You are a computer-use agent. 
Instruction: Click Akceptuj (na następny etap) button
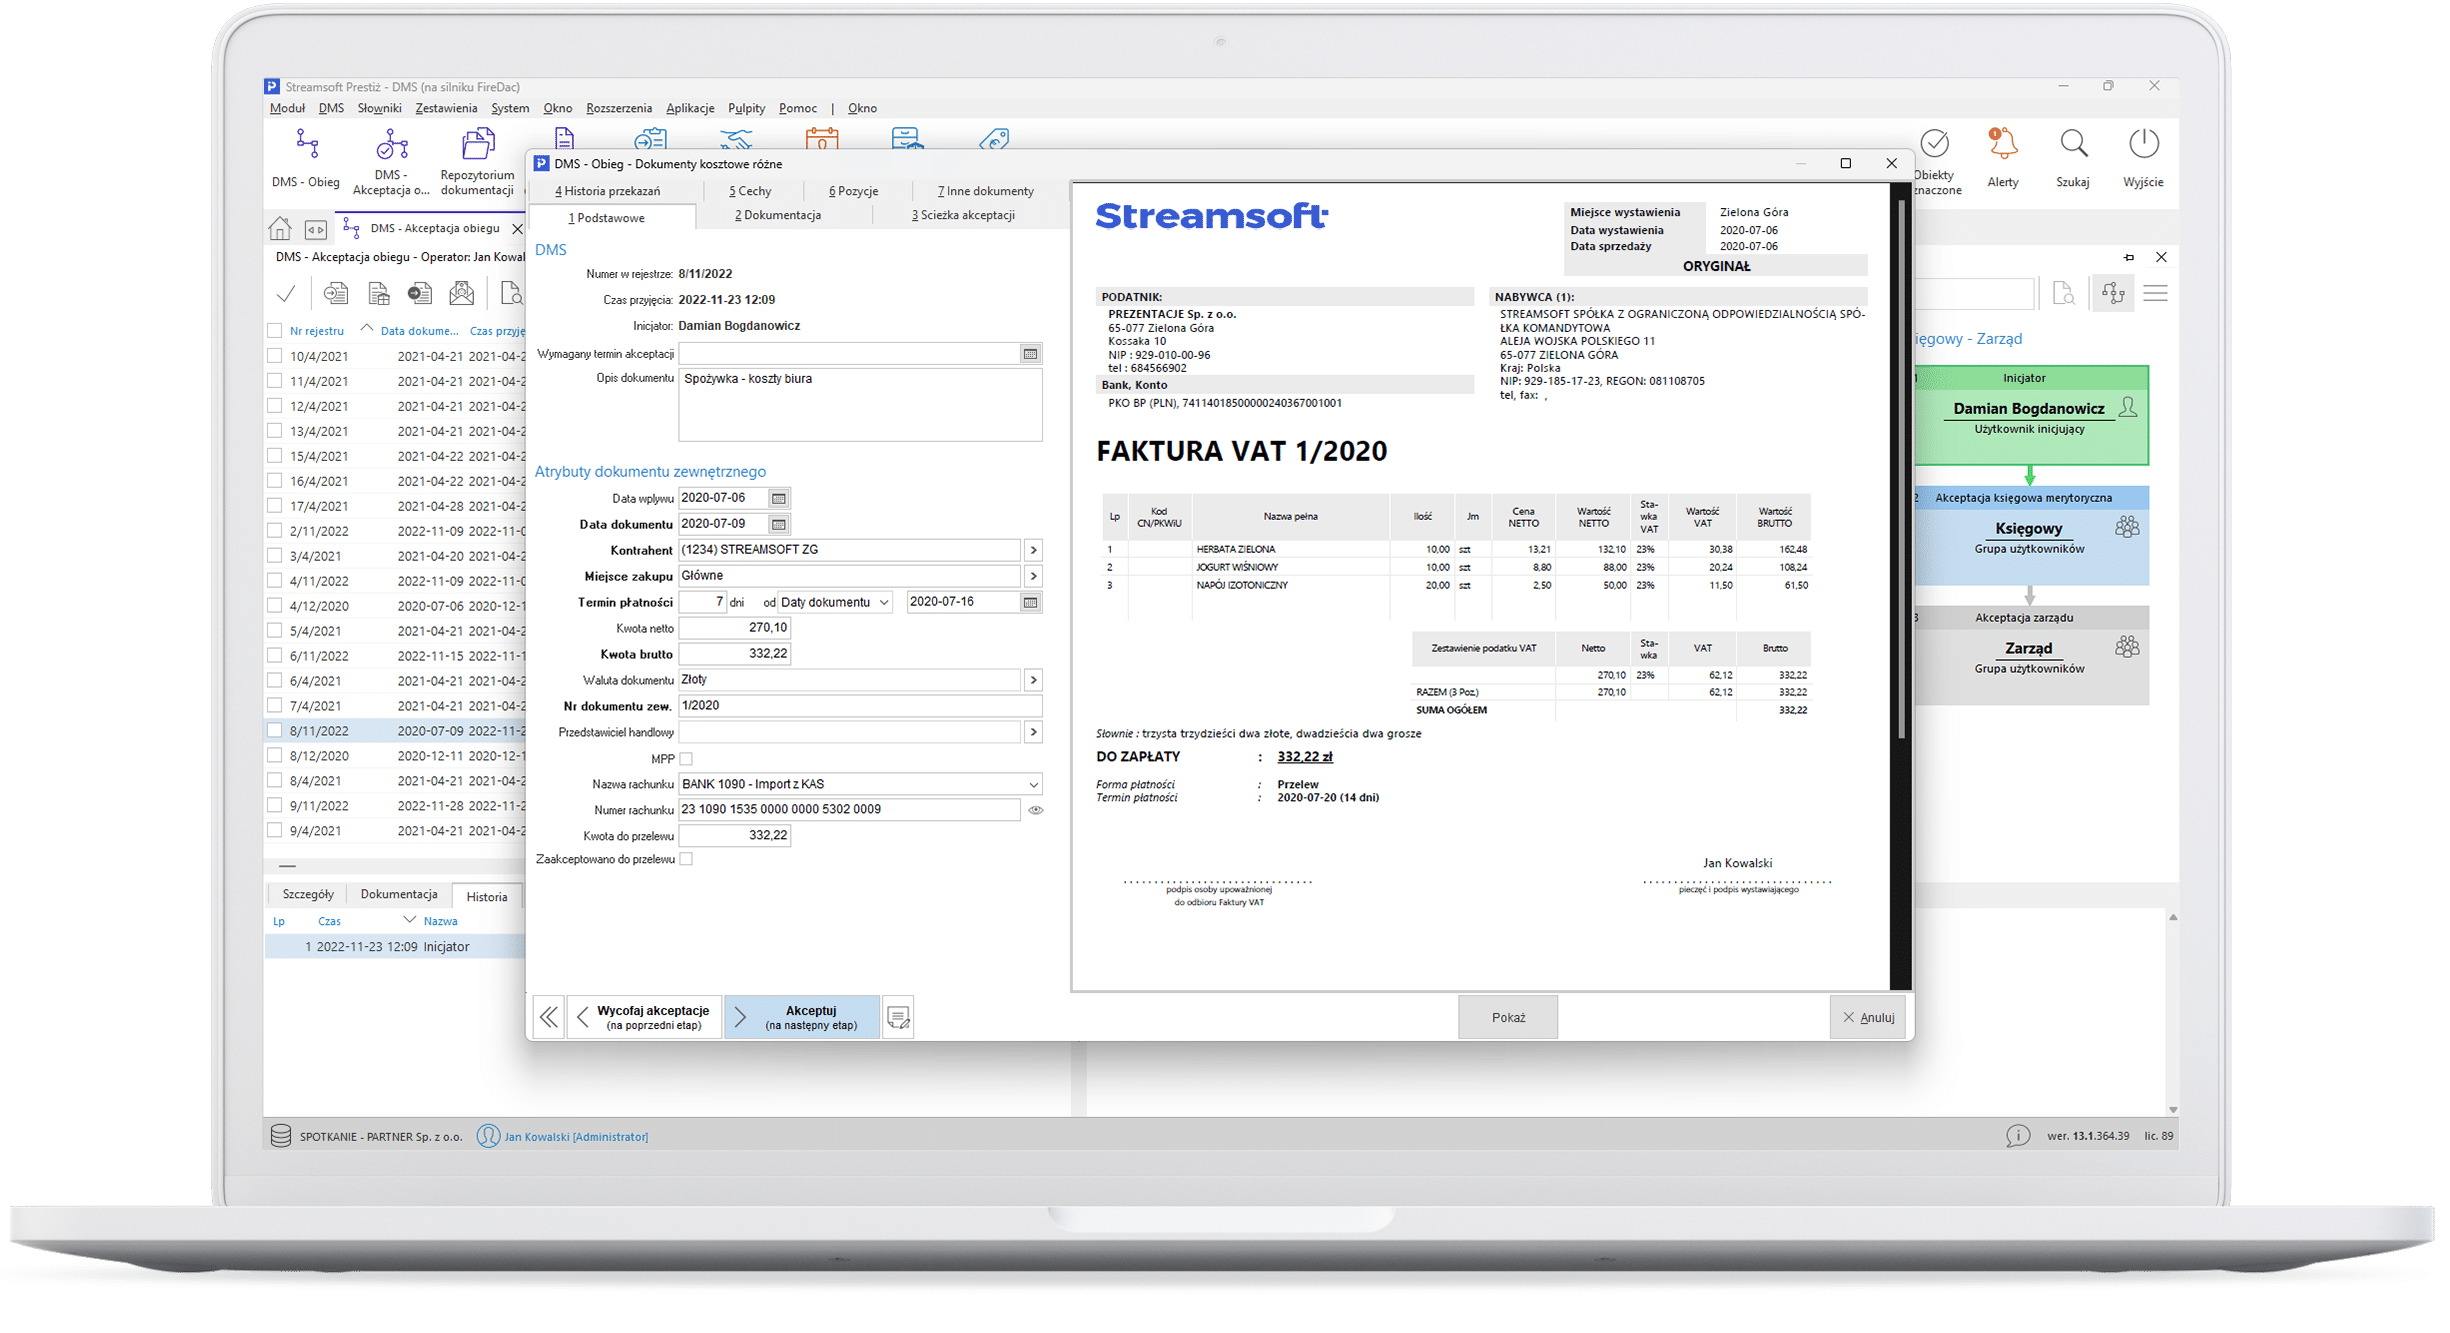(802, 1018)
